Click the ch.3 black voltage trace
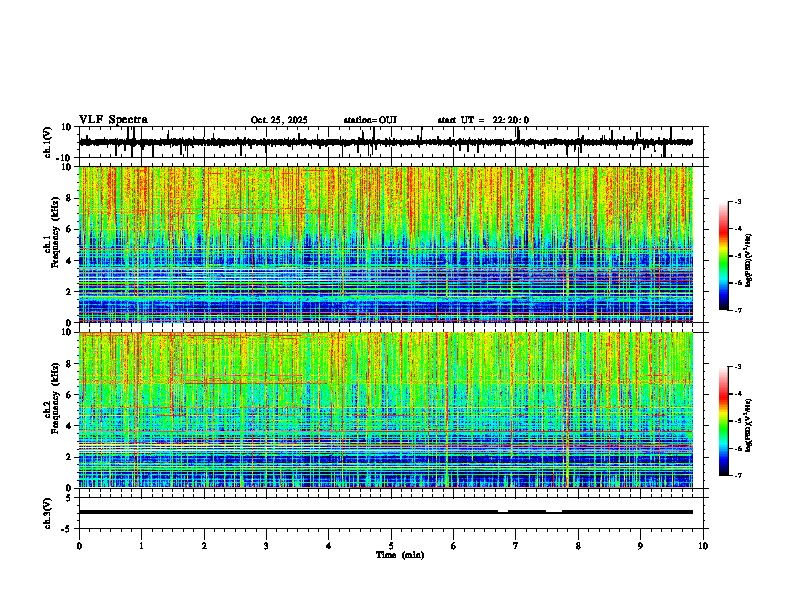 [x=386, y=512]
